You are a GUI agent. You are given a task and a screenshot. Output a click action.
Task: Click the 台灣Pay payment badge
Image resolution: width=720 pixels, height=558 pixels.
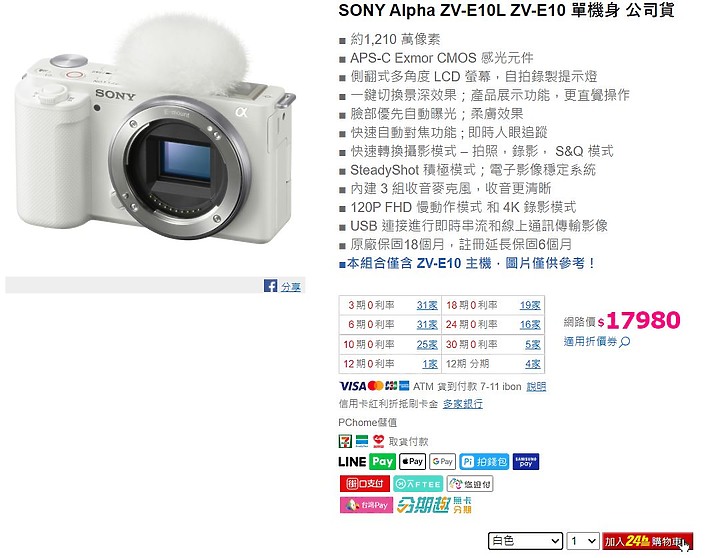(366, 505)
